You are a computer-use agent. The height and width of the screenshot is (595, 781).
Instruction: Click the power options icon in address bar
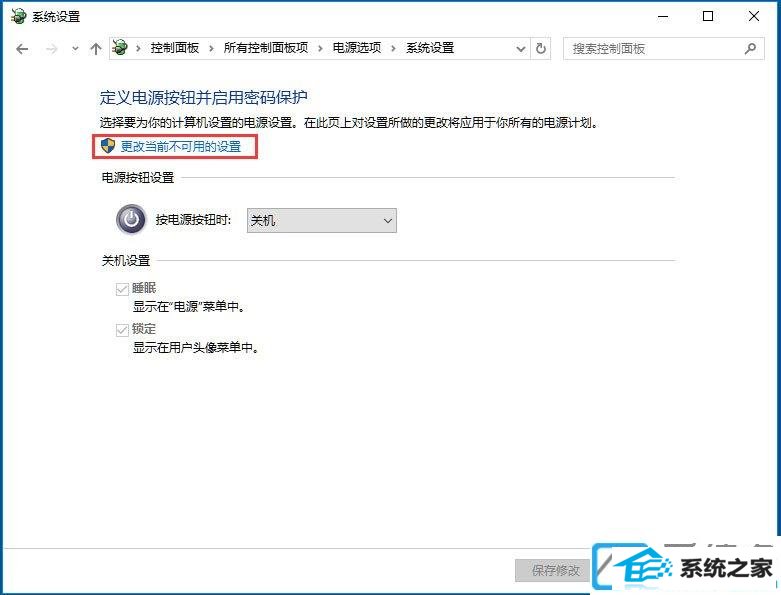(x=120, y=48)
